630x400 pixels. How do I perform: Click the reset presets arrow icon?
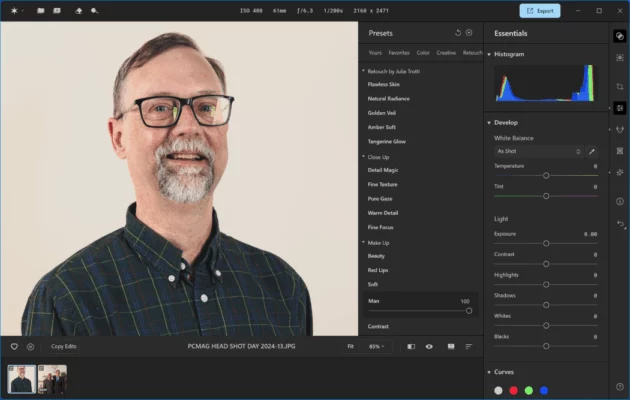pos(458,33)
